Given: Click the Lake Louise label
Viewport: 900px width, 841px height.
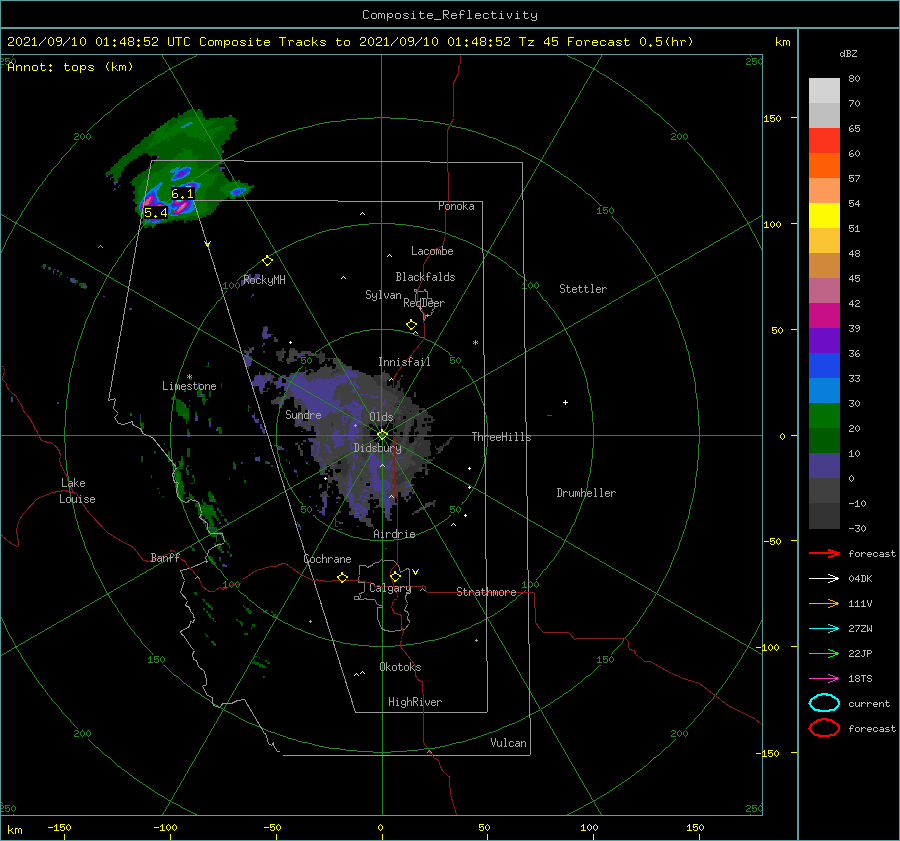Looking at the screenshot, I should (x=77, y=491).
